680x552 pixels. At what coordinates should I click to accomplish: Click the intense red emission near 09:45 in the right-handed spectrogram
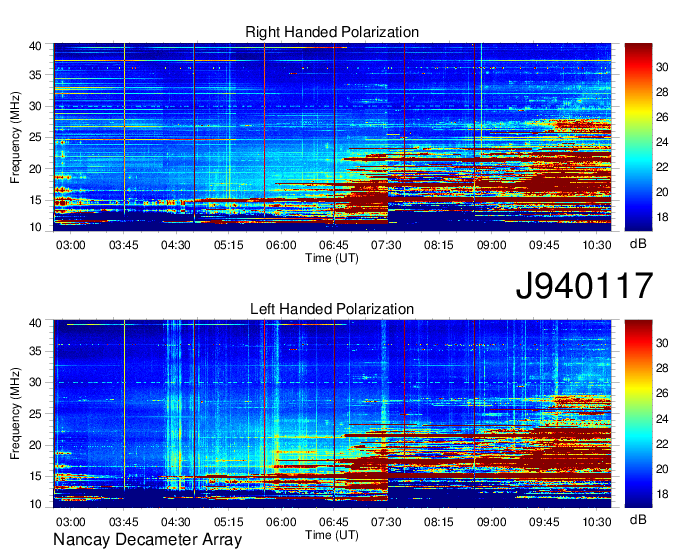(x=546, y=183)
